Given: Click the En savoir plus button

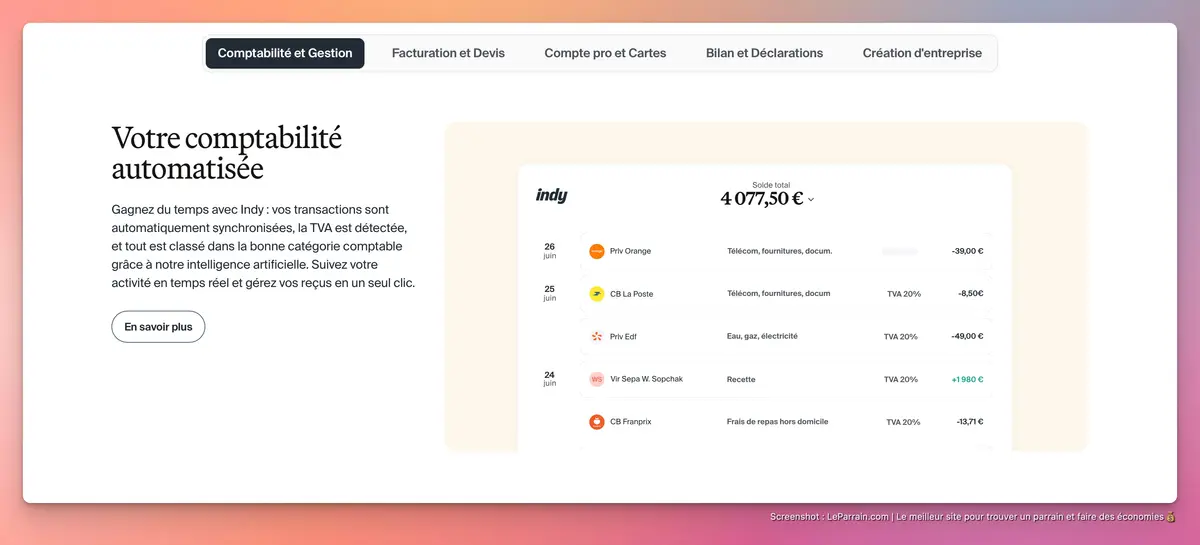Looking at the screenshot, I should coord(158,327).
